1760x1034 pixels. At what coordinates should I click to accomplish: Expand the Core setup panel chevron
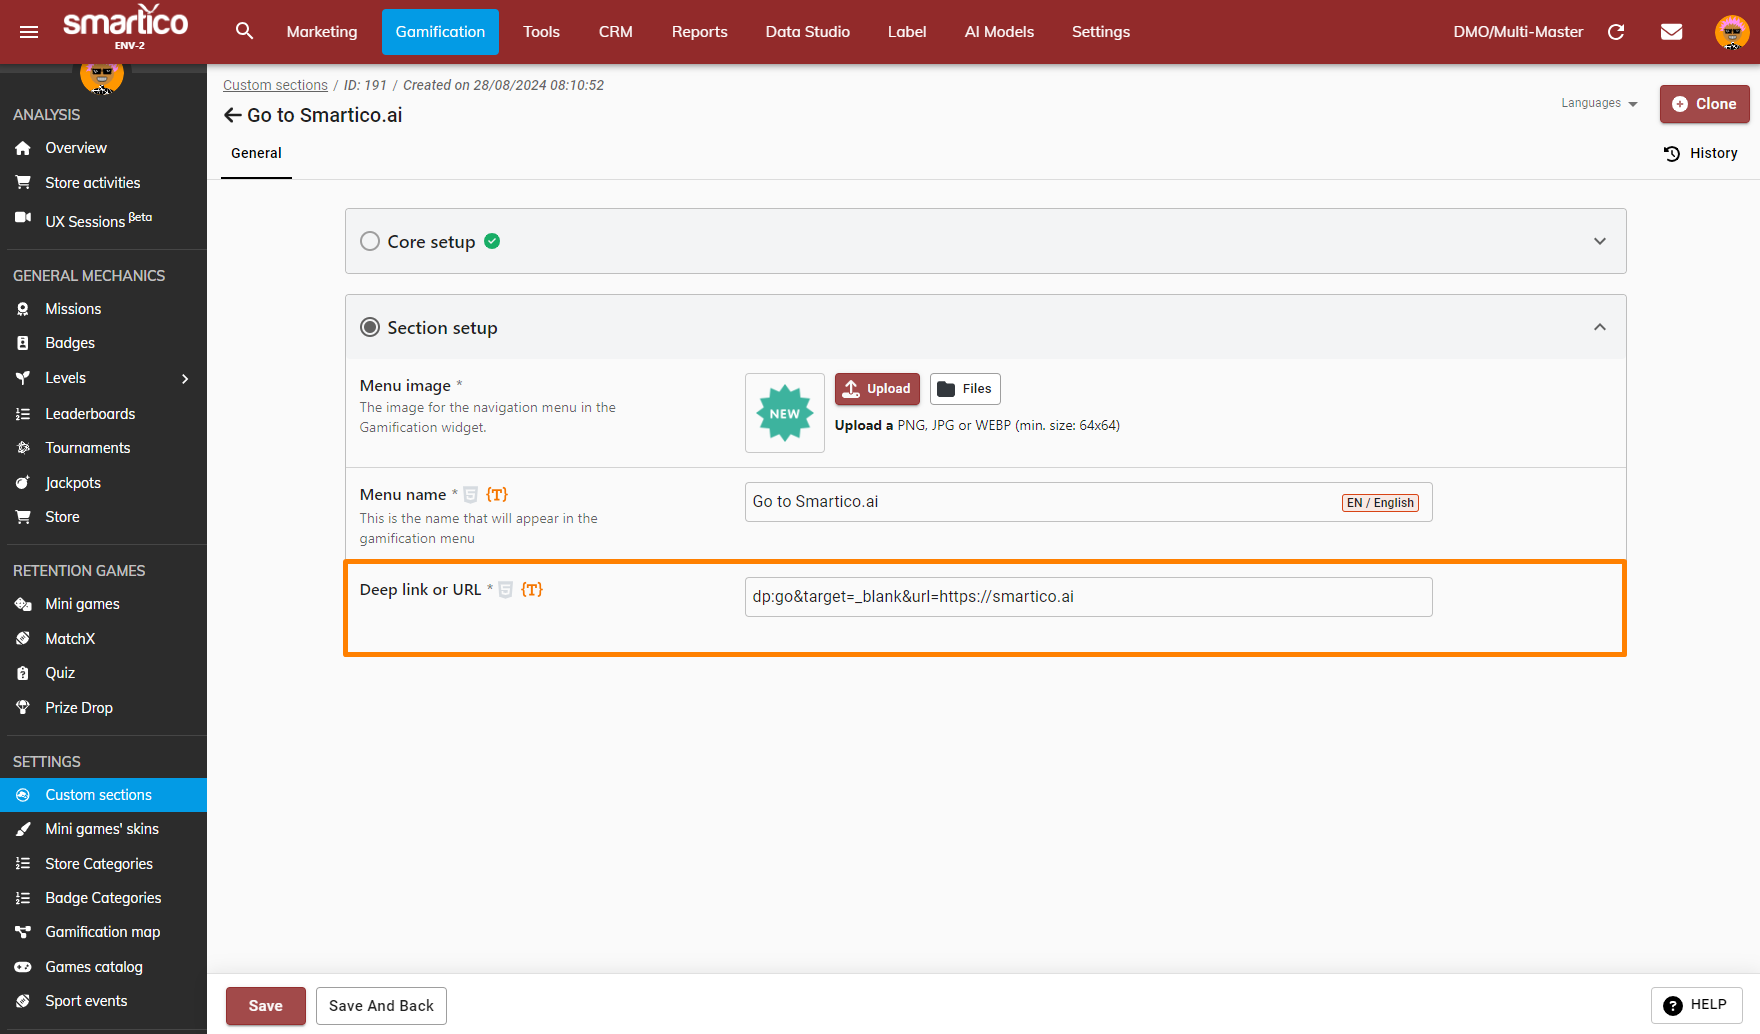(1600, 241)
